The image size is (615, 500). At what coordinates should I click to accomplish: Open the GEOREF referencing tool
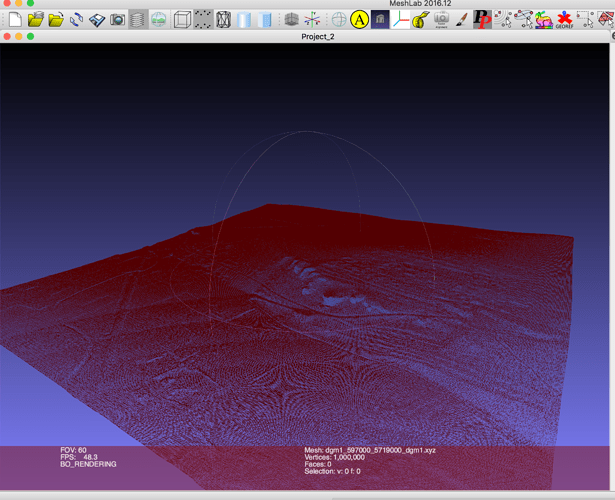565,19
